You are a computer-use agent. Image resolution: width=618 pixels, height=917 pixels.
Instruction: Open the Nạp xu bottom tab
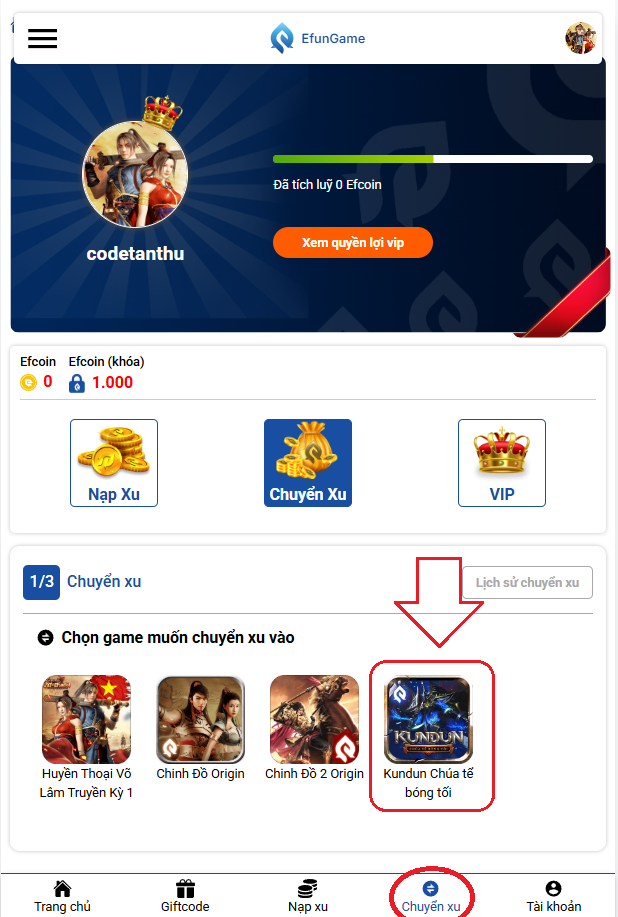click(308, 897)
